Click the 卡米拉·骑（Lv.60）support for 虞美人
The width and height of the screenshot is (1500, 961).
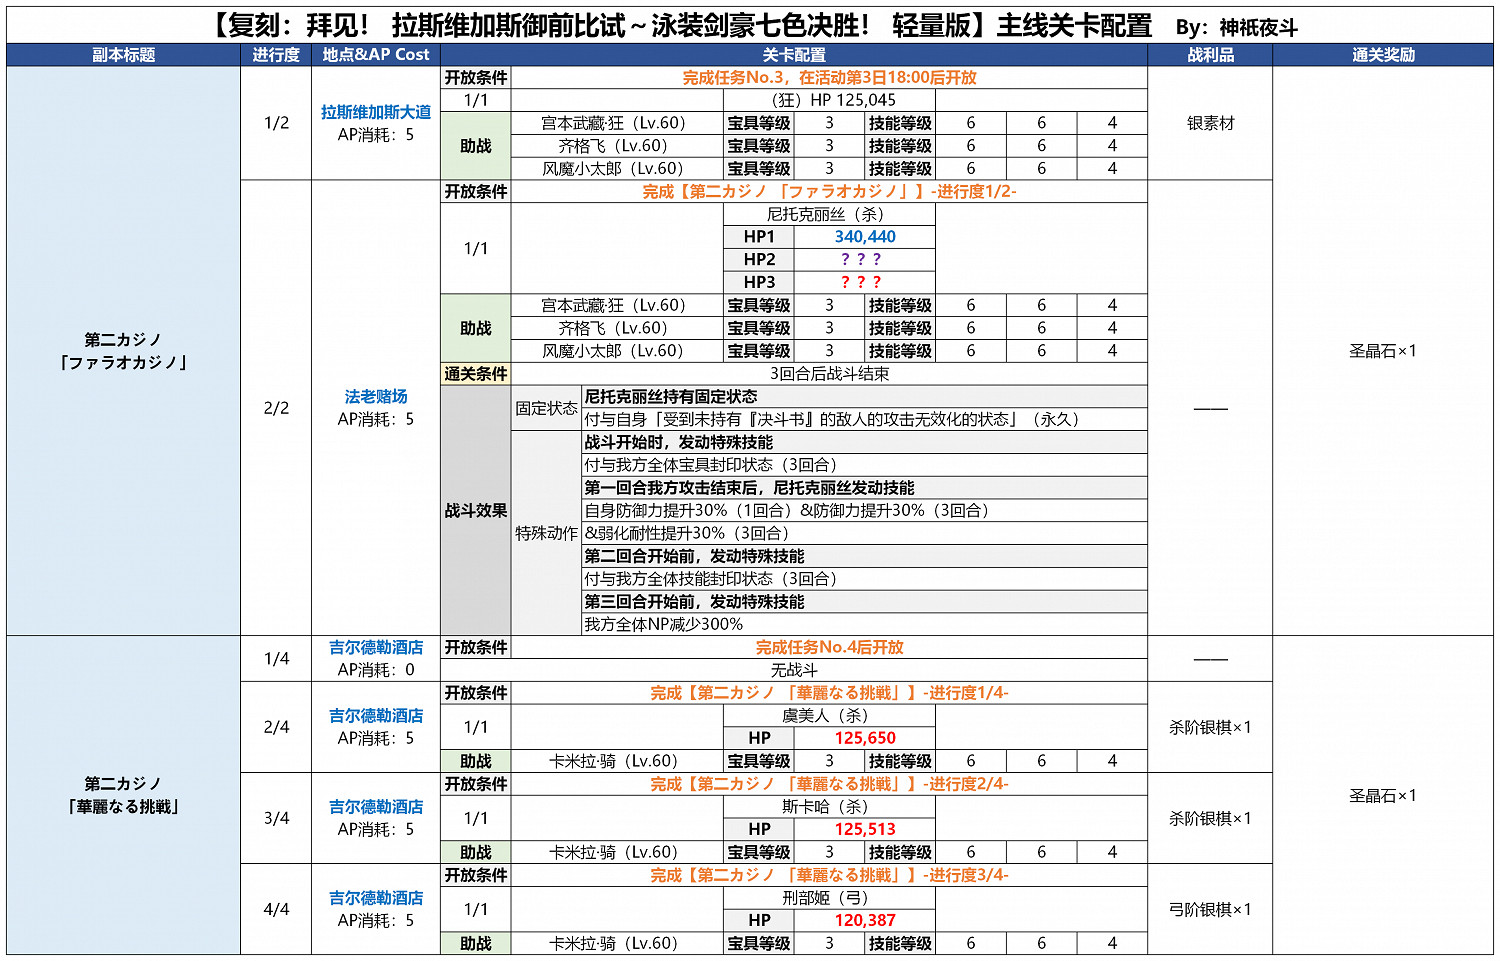(614, 761)
